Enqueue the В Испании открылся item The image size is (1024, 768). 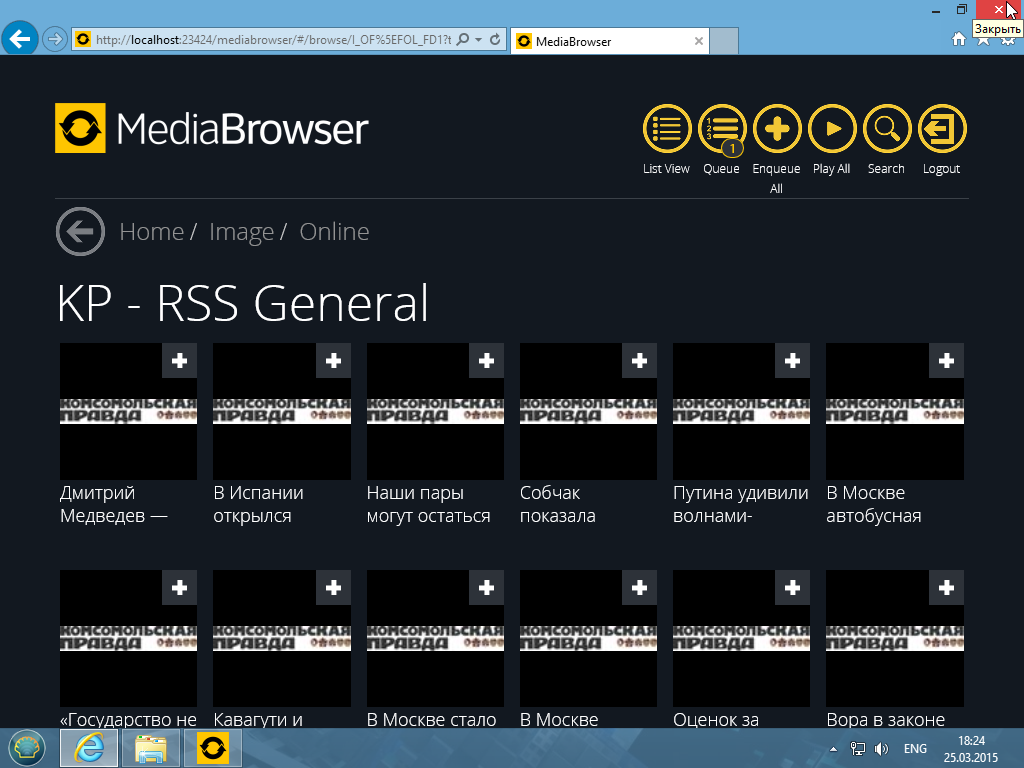point(333,361)
